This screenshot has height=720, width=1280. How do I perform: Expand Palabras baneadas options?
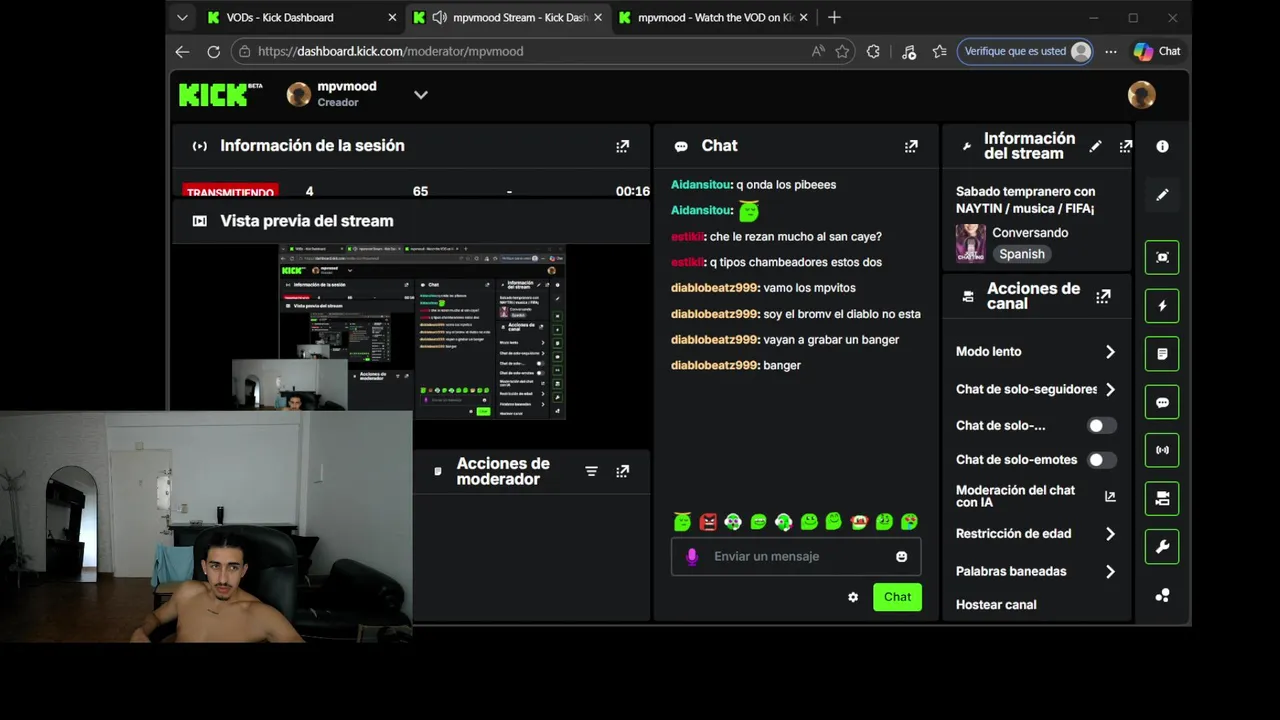pyautogui.click(x=1110, y=572)
